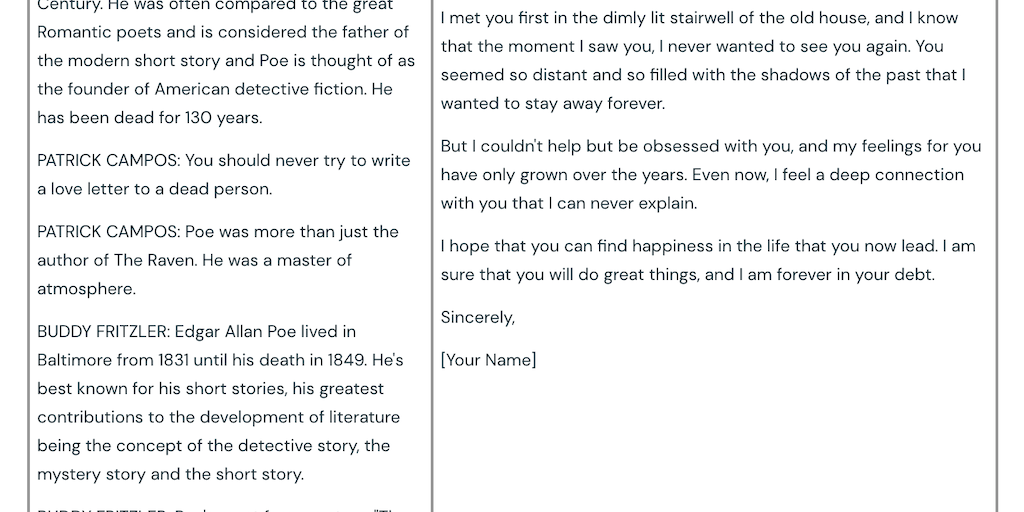This screenshot has width=1024, height=512.
Task: Click the "[Your Name]" placeholder text
Action: pos(488,360)
